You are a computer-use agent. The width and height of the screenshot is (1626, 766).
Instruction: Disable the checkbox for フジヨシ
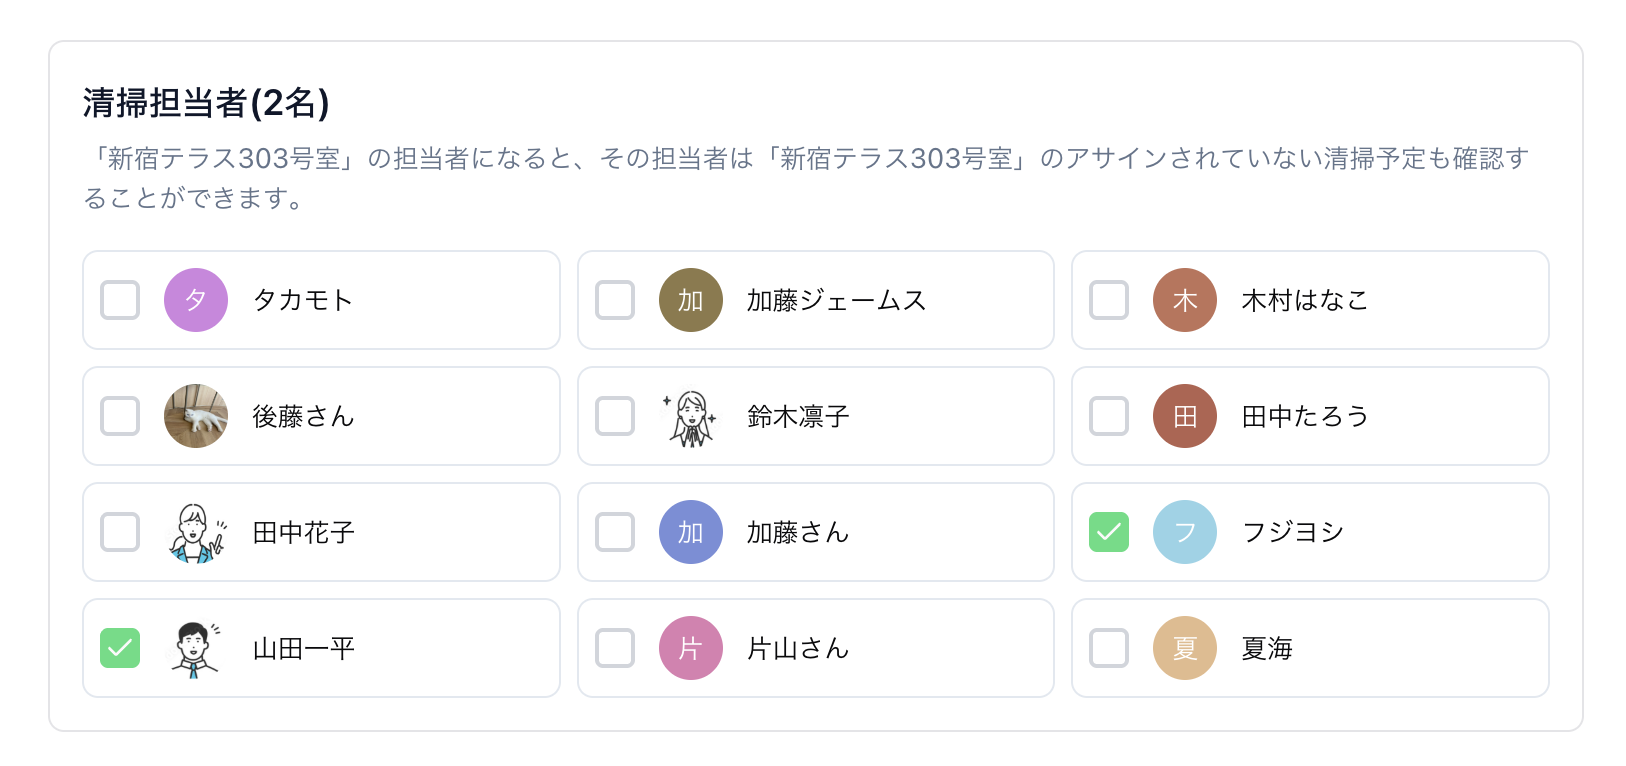tap(1109, 532)
